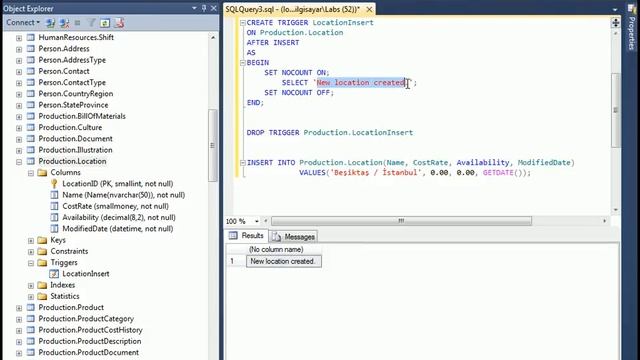The width and height of the screenshot is (640, 360).
Task: Click the Production.Culture table icon
Action: pyautogui.click(x=31, y=127)
